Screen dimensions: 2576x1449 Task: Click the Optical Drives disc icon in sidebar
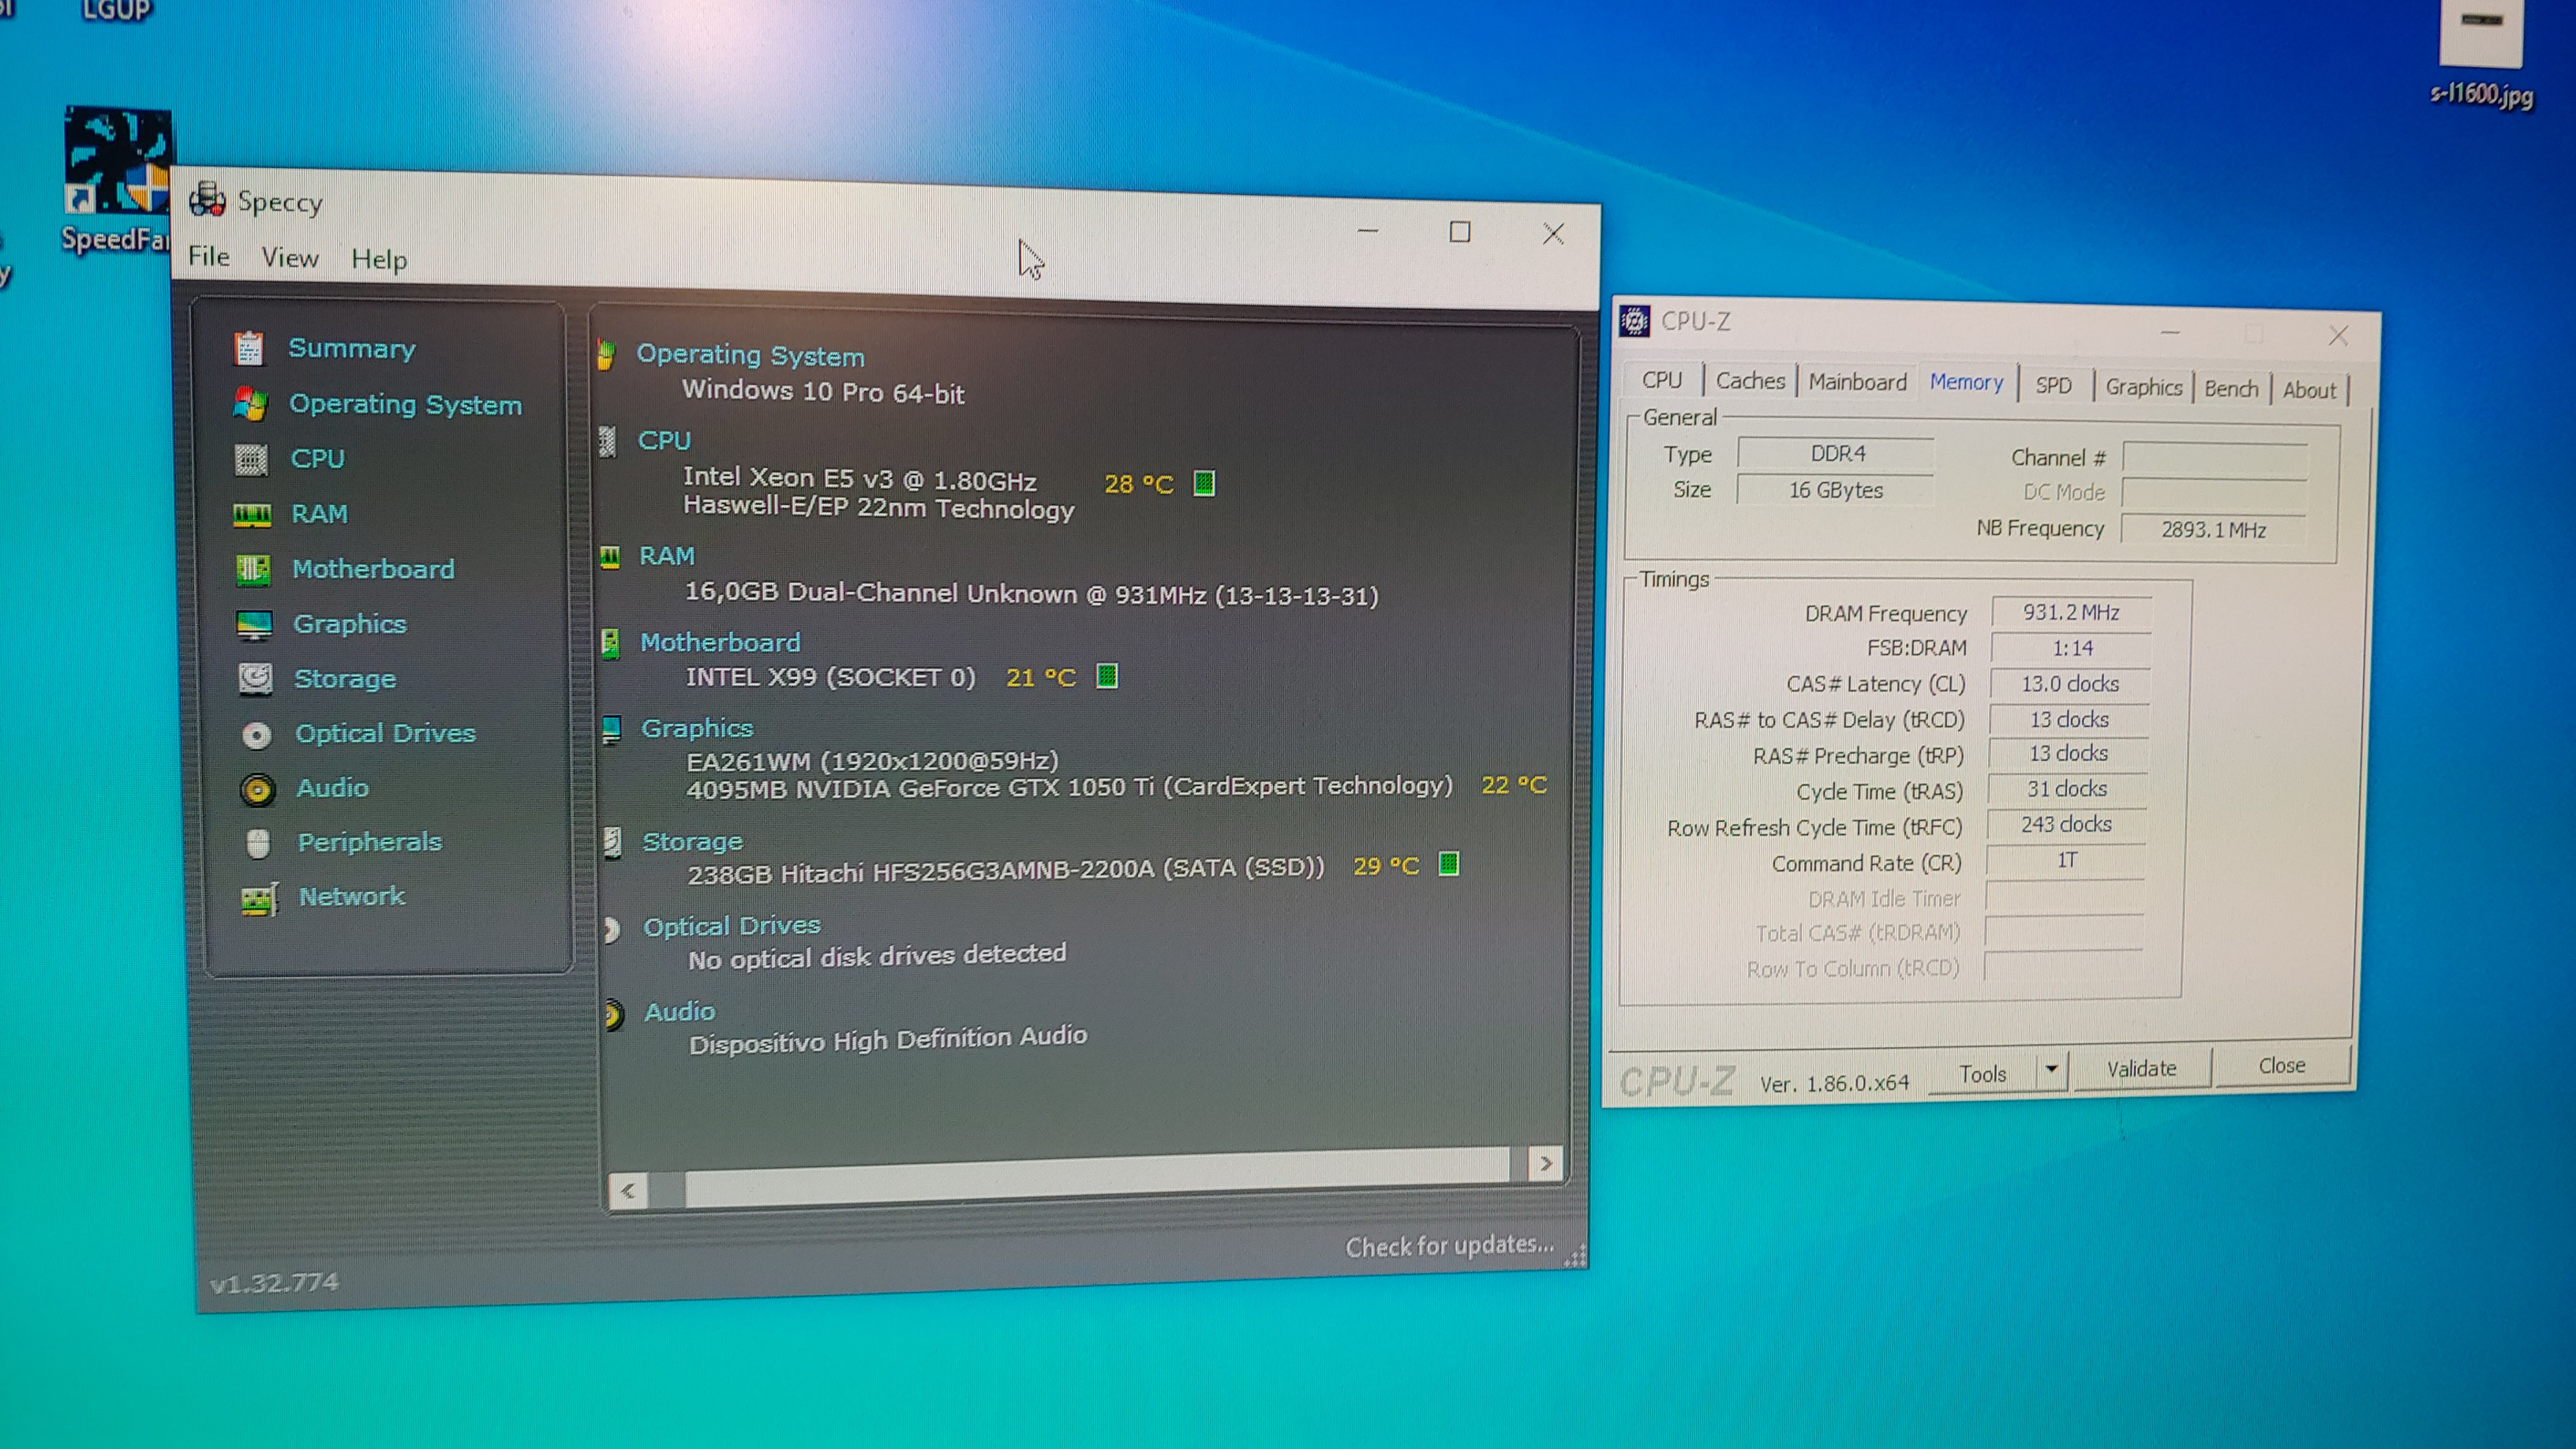pyautogui.click(x=256, y=735)
